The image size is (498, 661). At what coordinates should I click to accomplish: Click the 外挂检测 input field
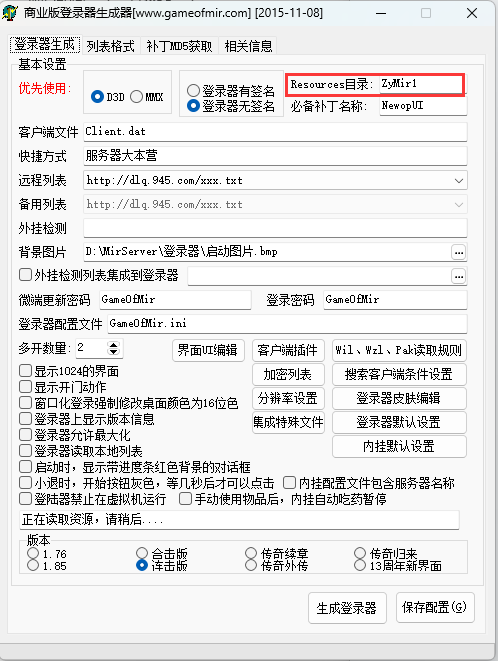(275, 228)
